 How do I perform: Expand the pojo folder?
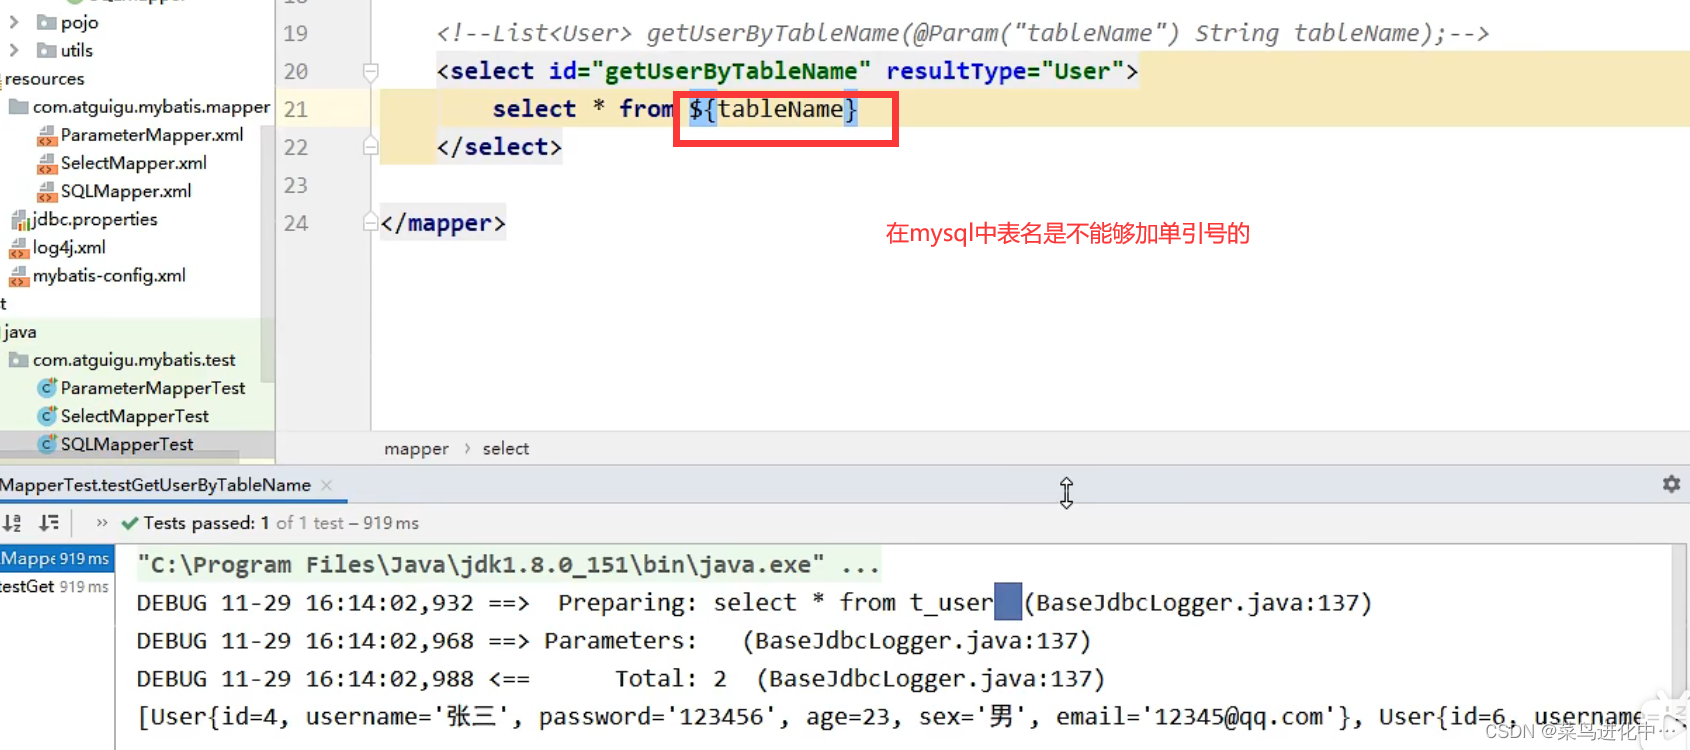pyautogui.click(x=14, y=22)
